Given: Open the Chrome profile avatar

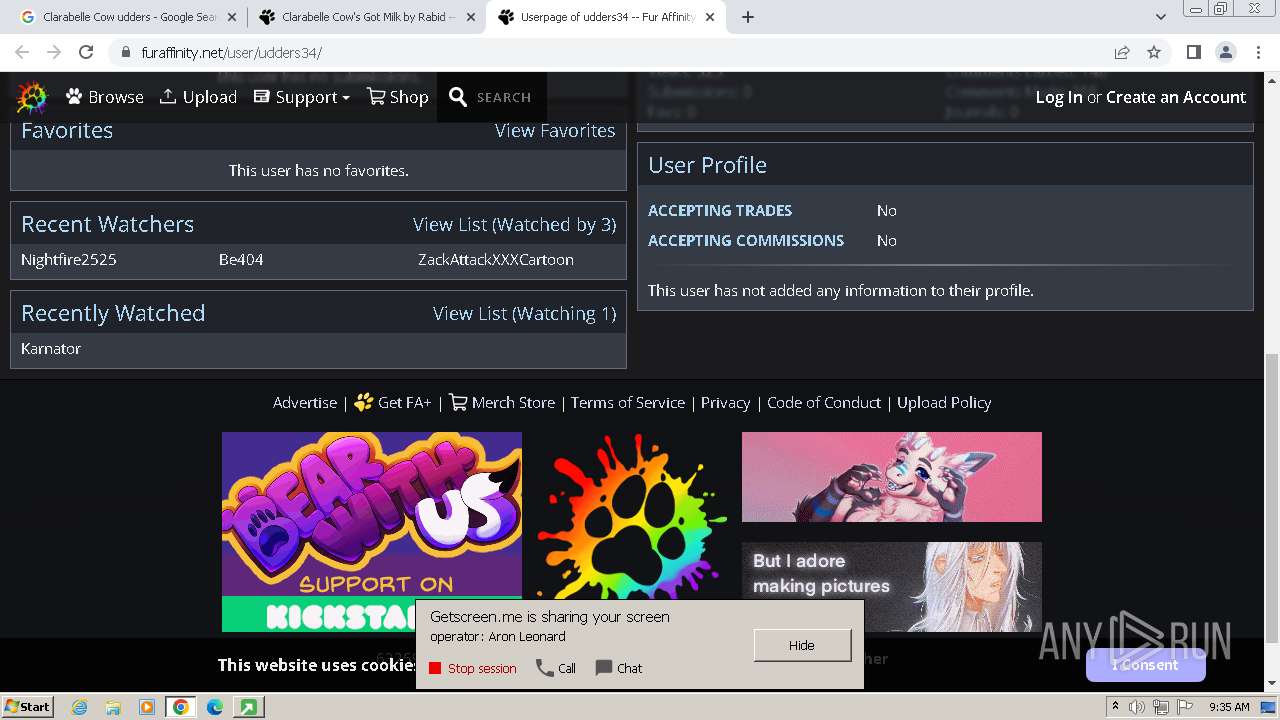Looking at the screenshot, I should pyautogui.click(x=1225, y=52).
